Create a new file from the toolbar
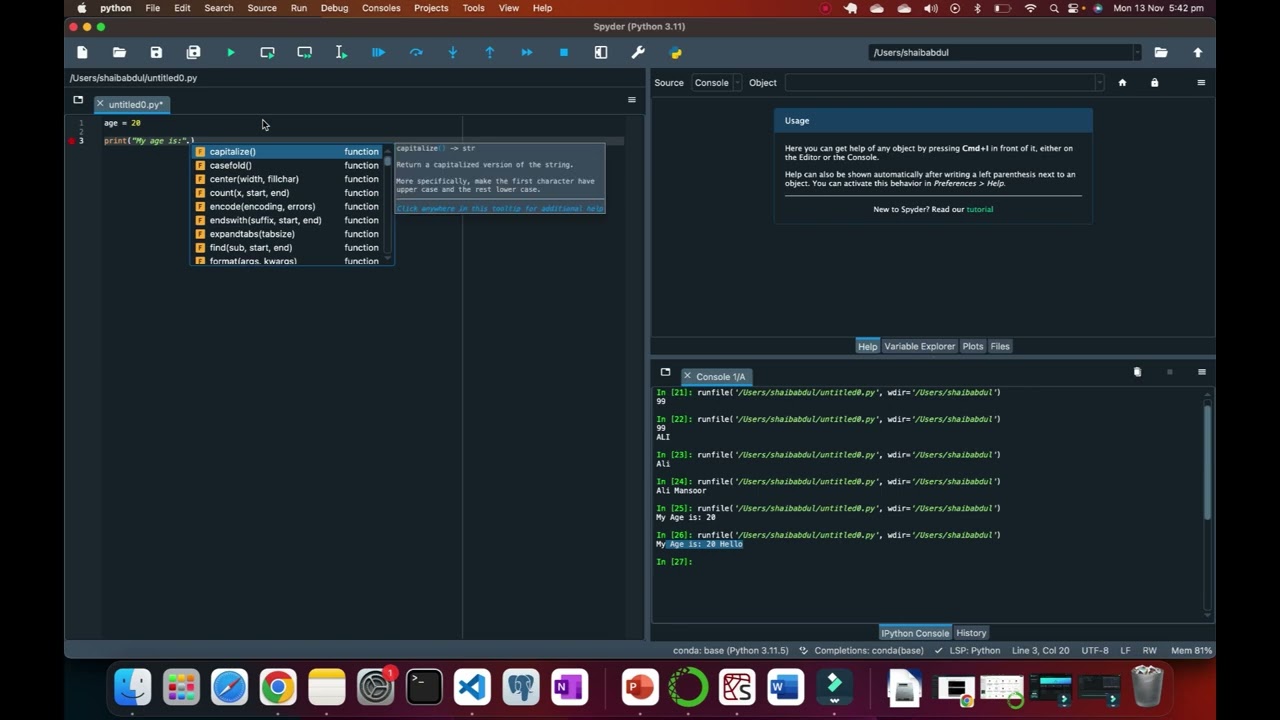 point(82,52)
